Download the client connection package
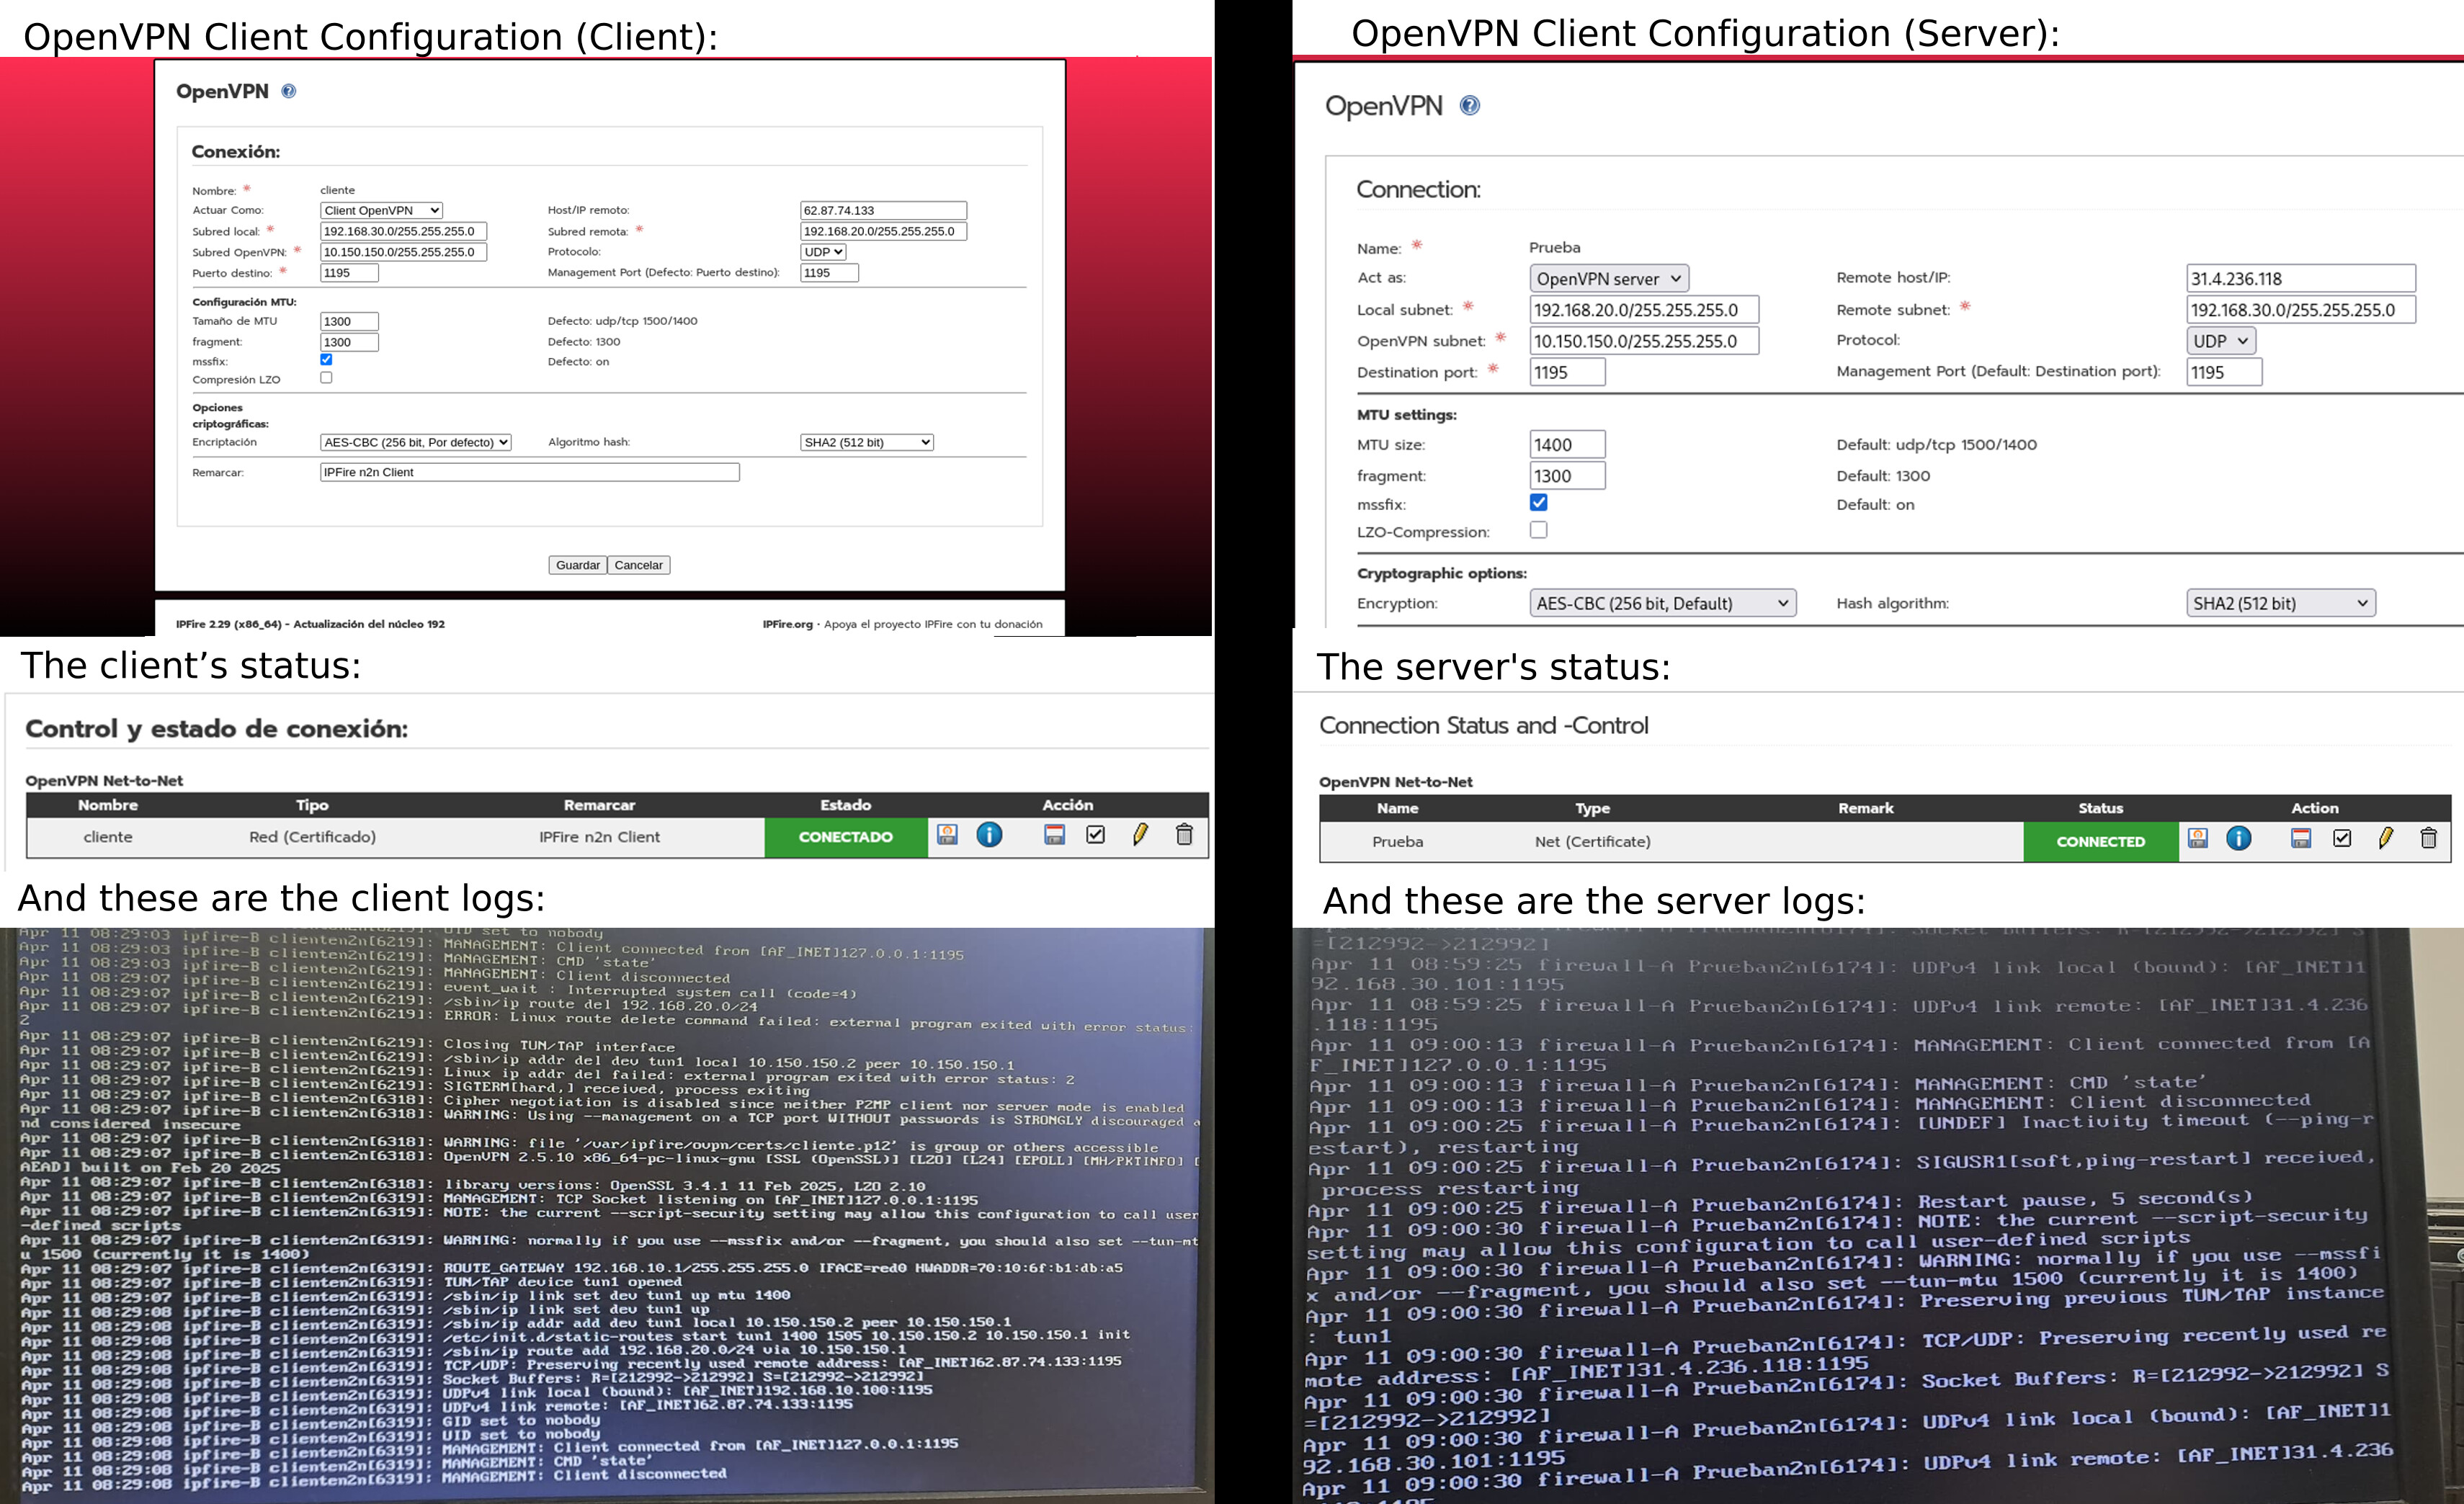 click(947, 835)
